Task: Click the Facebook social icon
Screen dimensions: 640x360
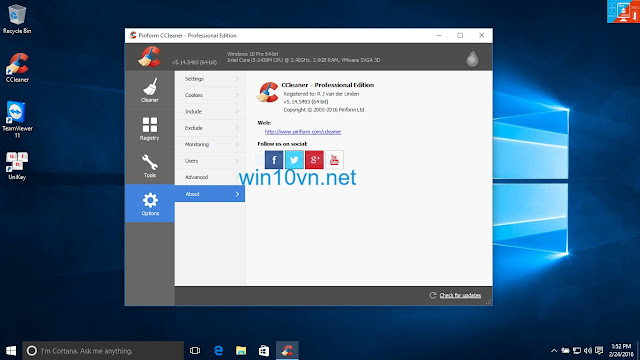Action: click(274, 160)
